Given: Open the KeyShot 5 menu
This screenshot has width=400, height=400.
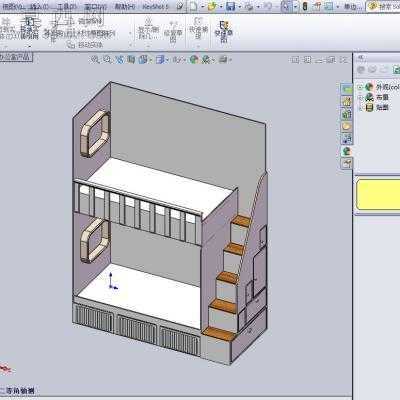Looking at the screenshot, I should (x=156, y=6).
